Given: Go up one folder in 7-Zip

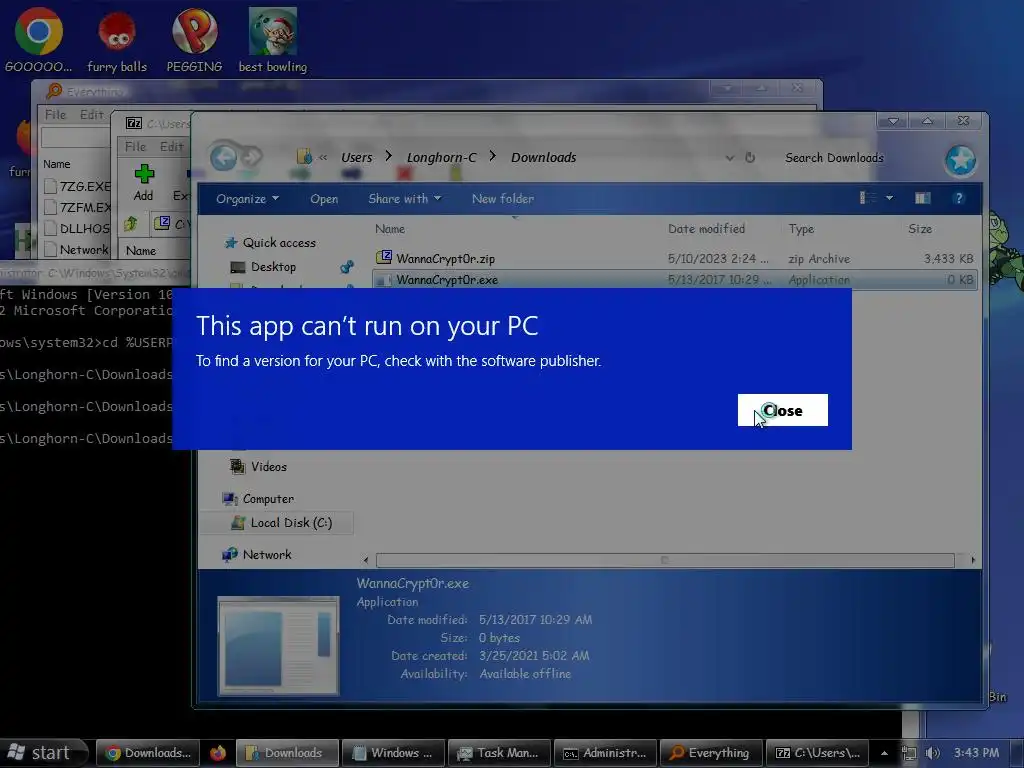Looking at the screenshot, I should [131, 224].
